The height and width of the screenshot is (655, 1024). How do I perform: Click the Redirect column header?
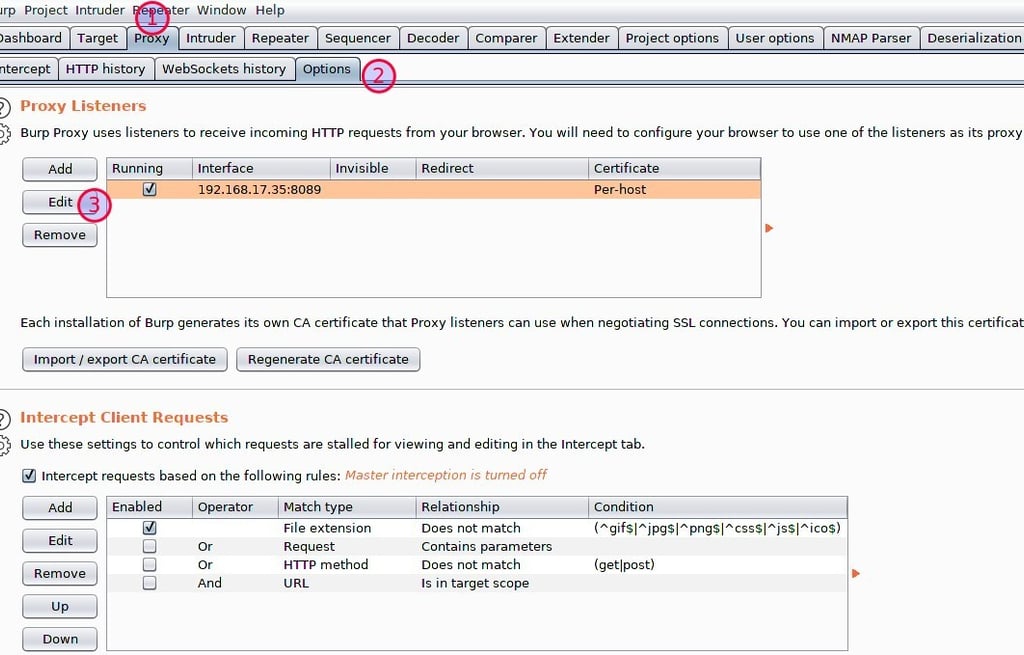point(502,168)
